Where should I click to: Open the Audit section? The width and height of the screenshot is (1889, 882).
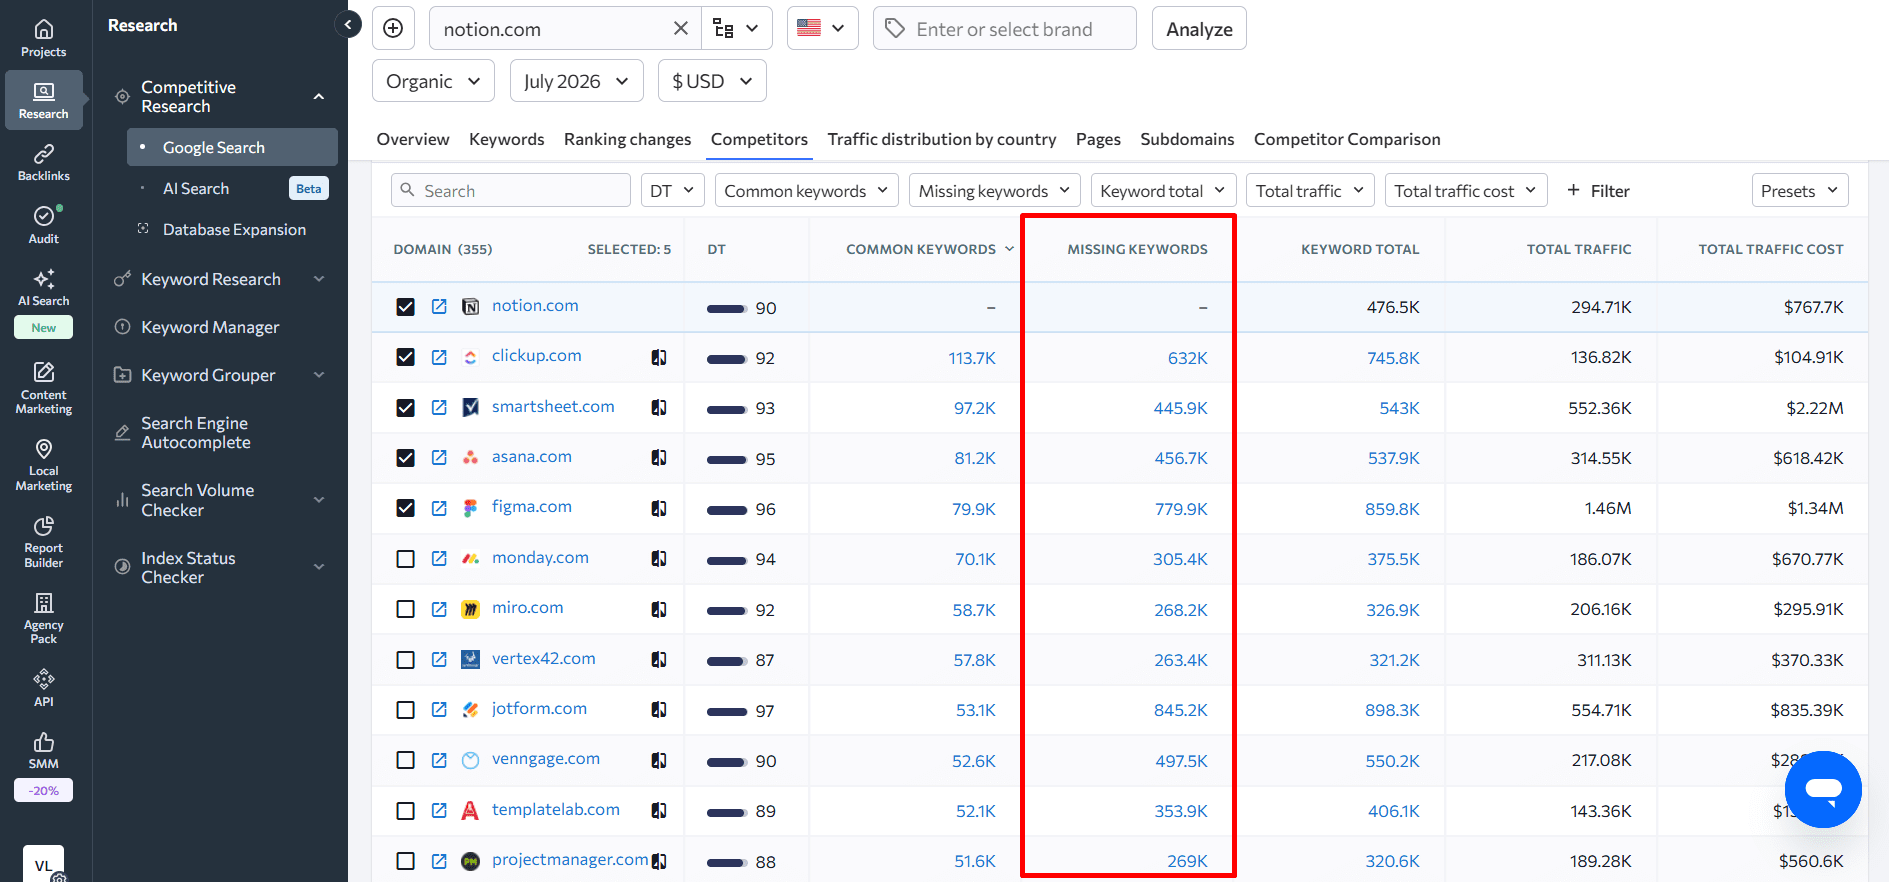(x=43, y=225)
